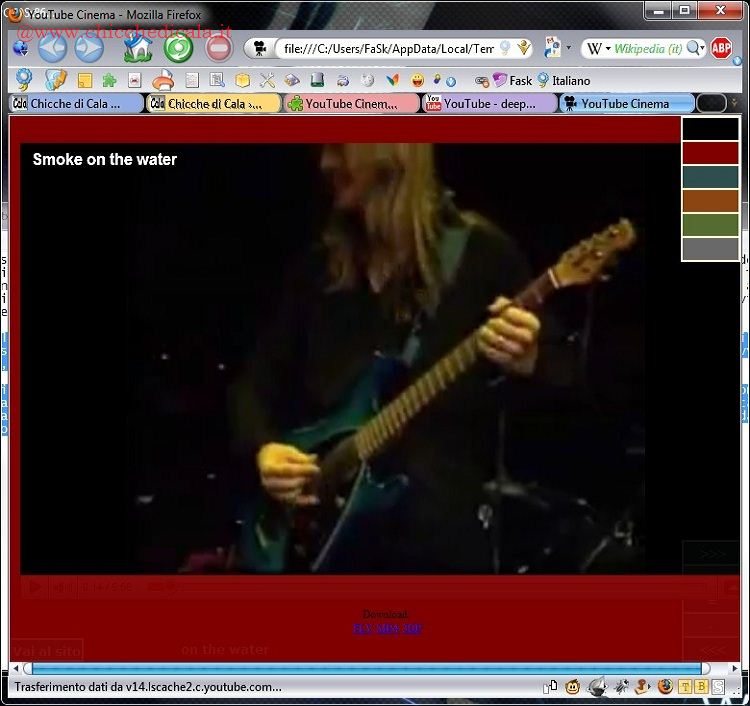Choose the orange-brown color swatch
Screen dimensions: 750x706
710,201
